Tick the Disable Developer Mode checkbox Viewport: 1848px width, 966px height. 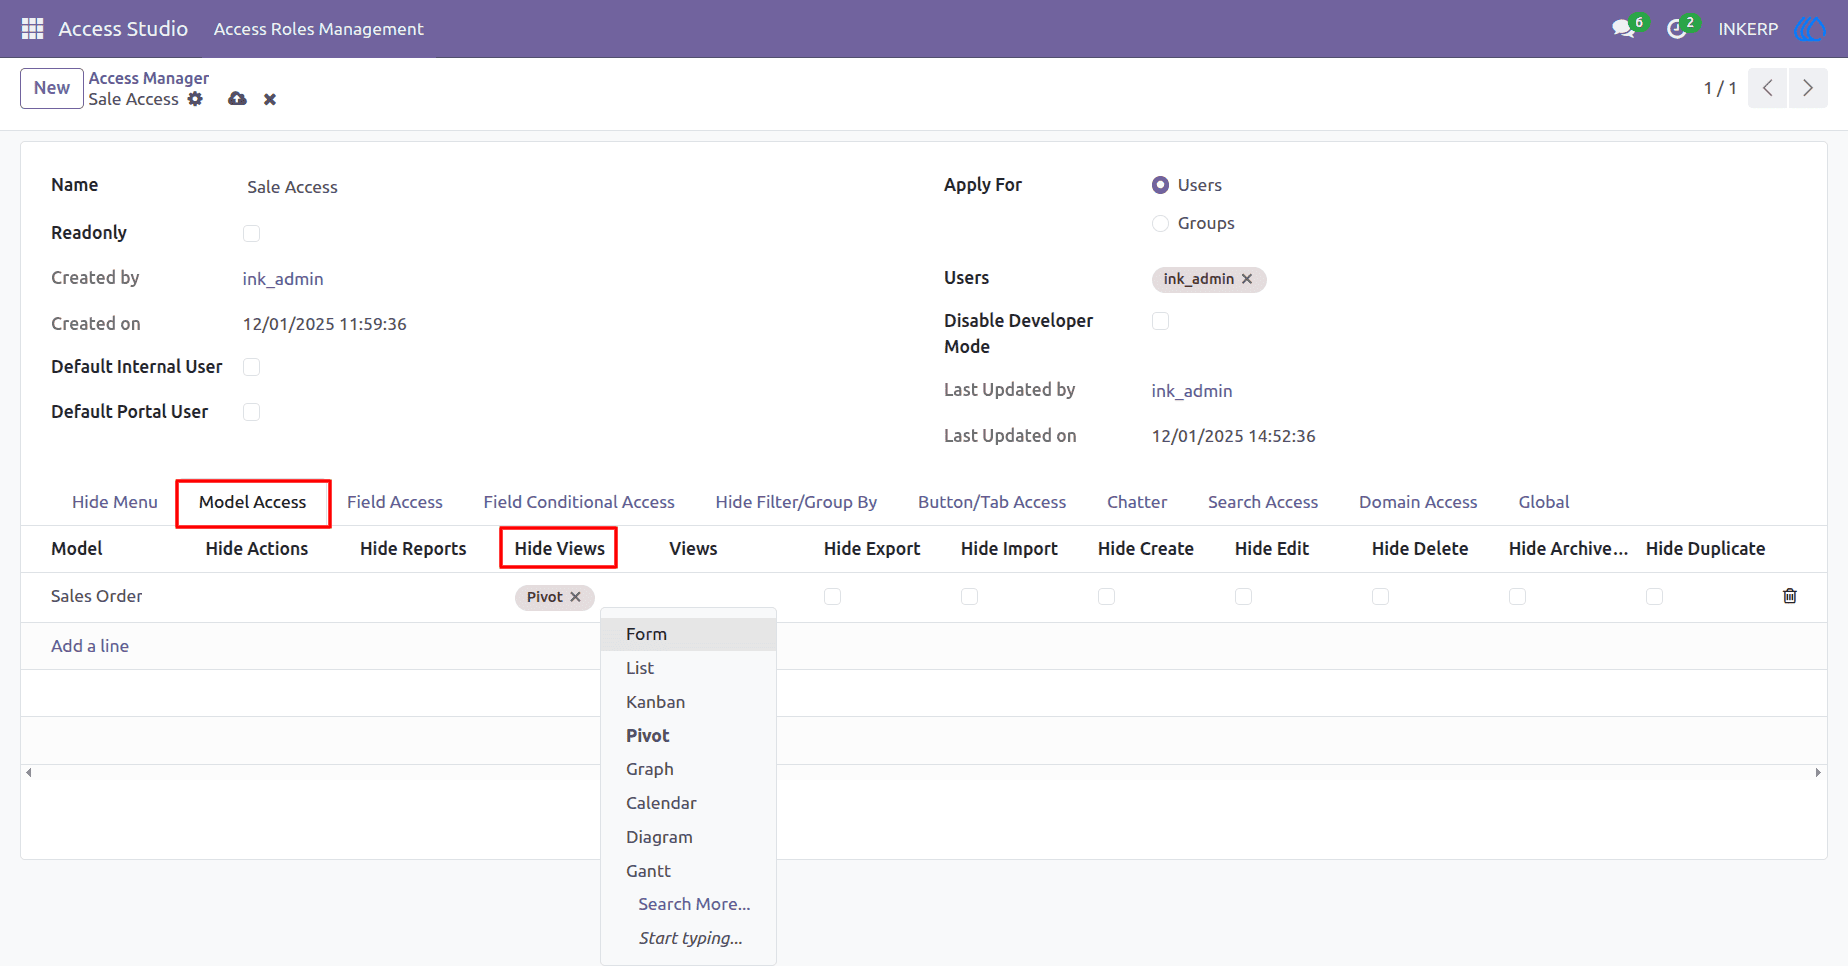tap(1160, 321)
